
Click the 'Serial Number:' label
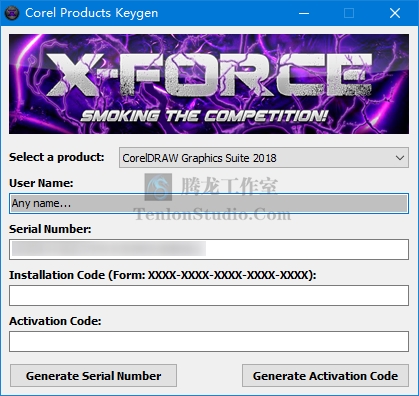tap(50, 229)
